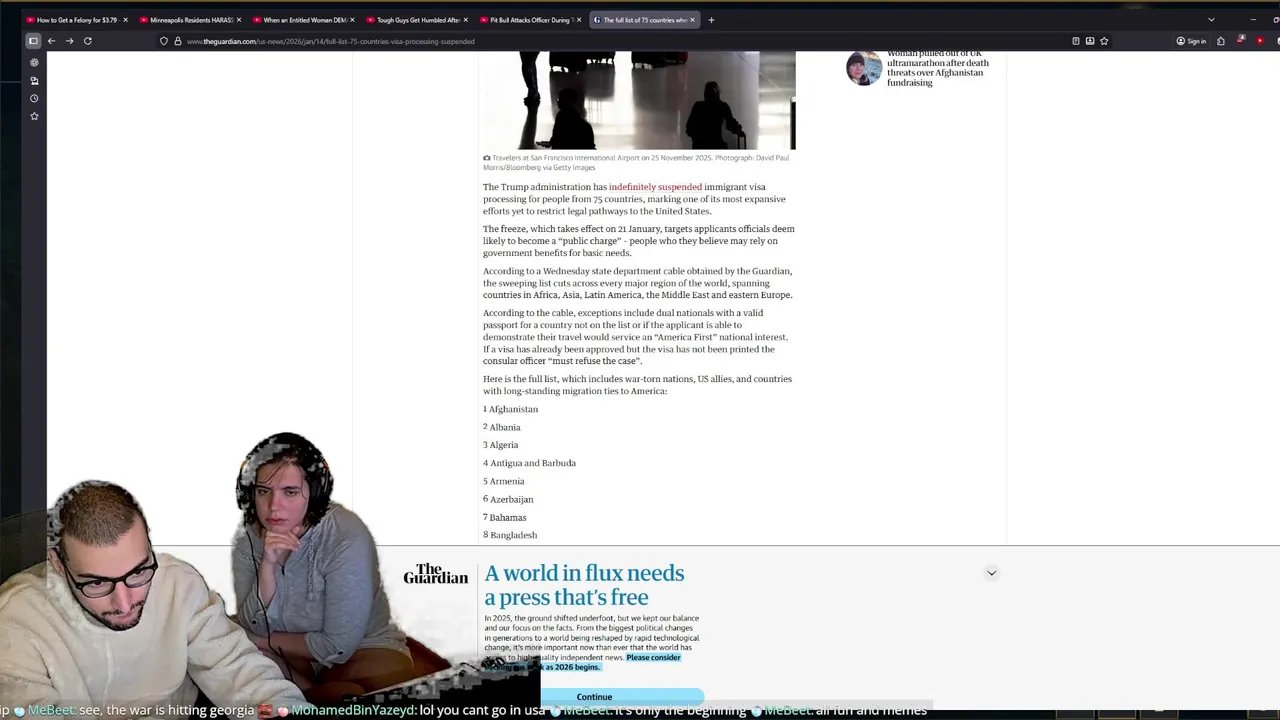Click list entry '3 Algeria'

click(x=501, y=445)
